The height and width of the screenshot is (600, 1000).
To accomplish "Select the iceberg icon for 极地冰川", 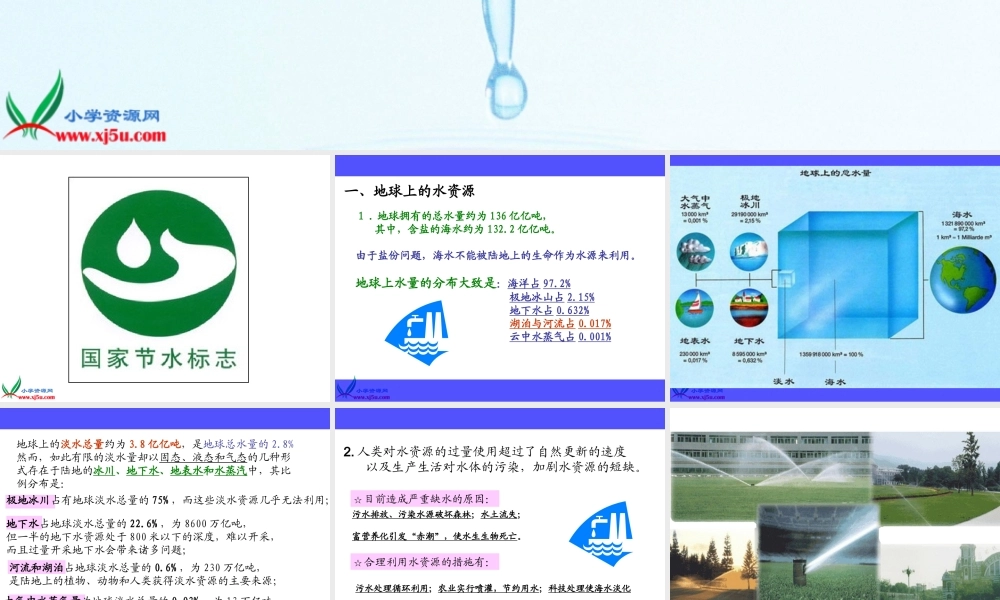I will pyautogui.click(x=748, y=251).
